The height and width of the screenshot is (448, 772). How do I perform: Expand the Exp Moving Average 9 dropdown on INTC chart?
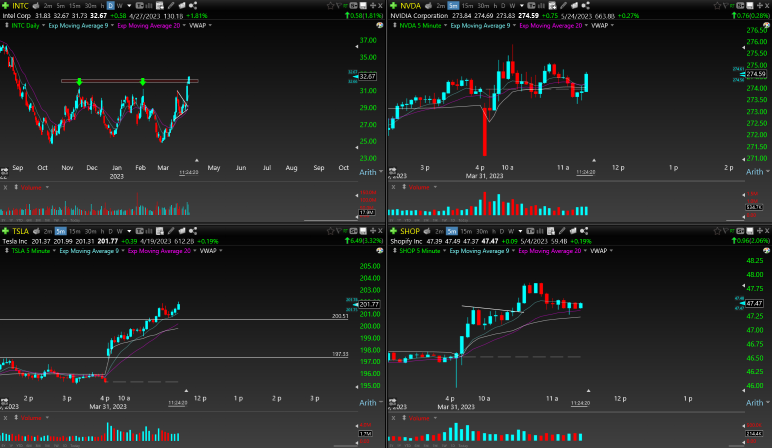click(x=112, y=25)
